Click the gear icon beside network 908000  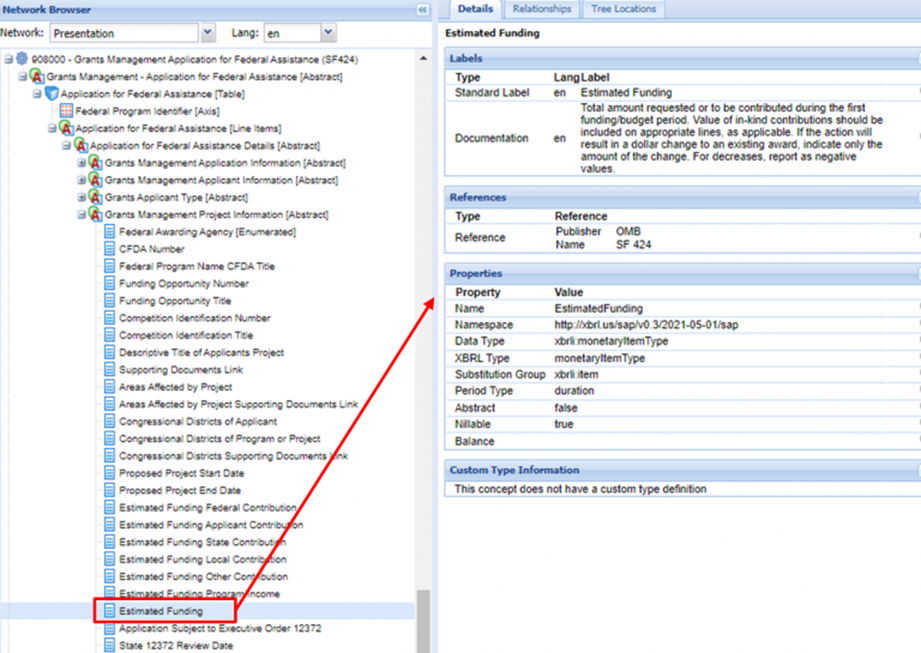(23, 60)
